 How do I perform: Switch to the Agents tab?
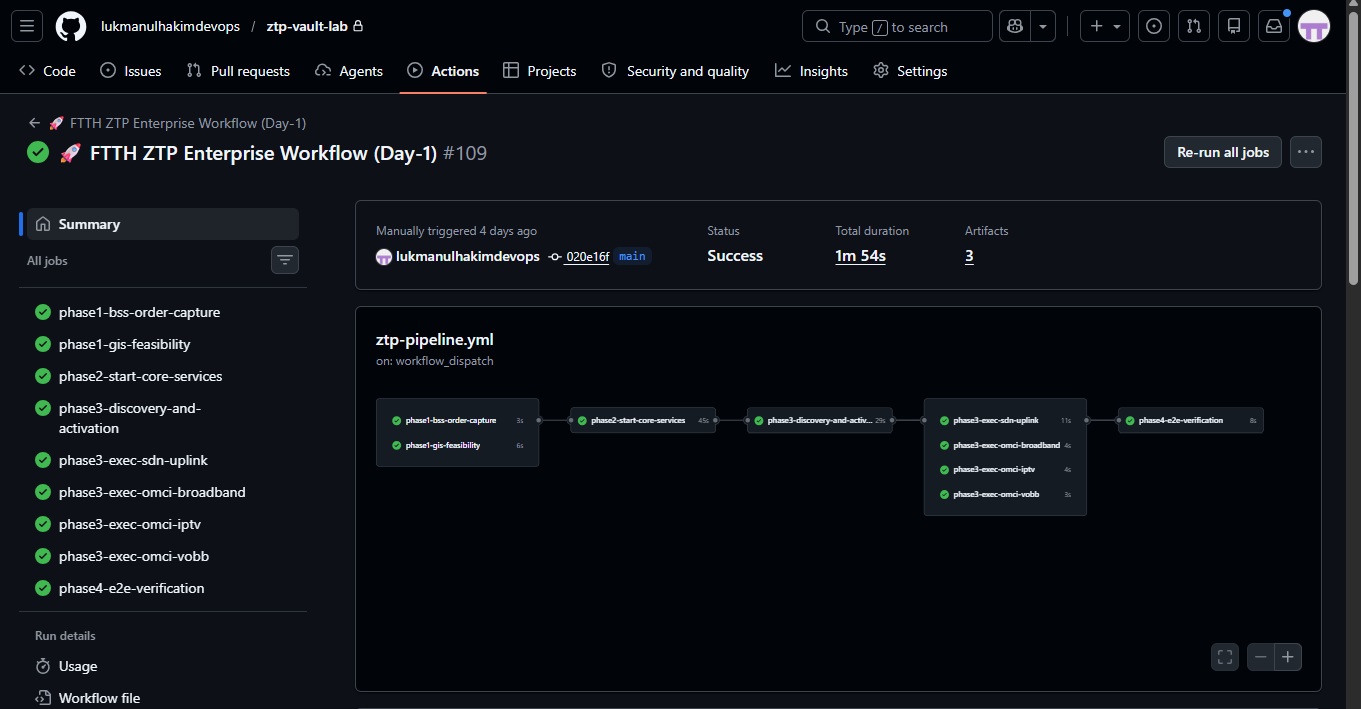point(349,71)
